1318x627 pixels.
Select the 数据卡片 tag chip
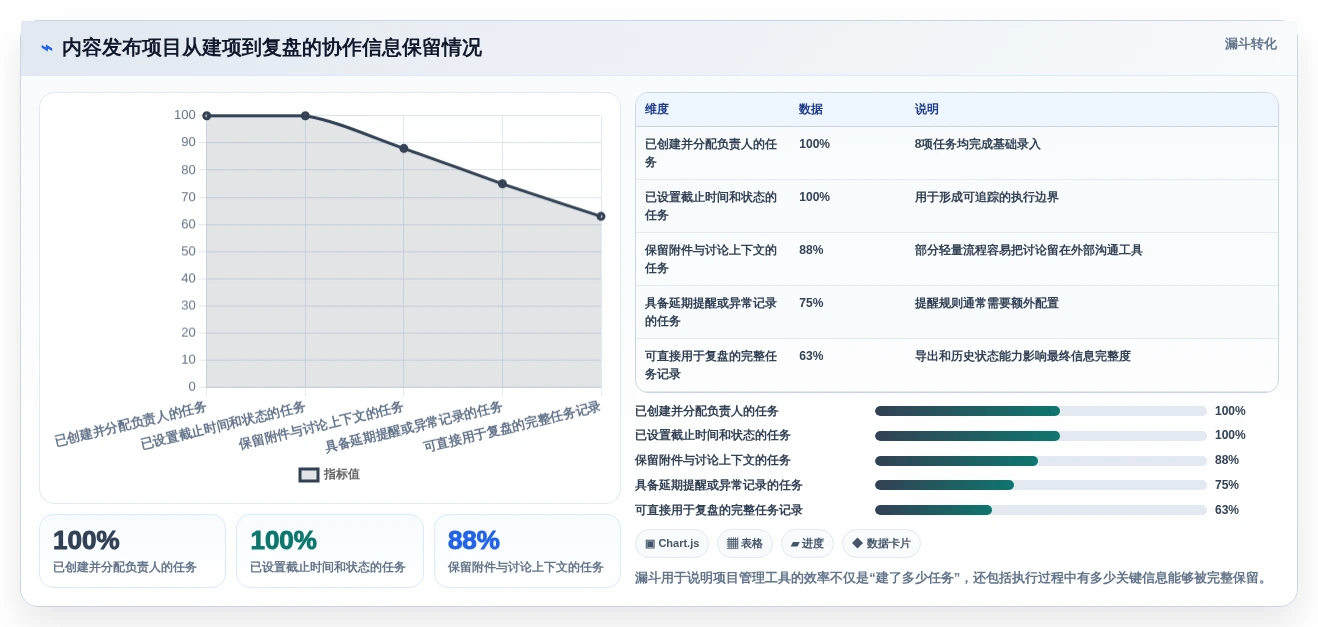click(x=881, y=544)
